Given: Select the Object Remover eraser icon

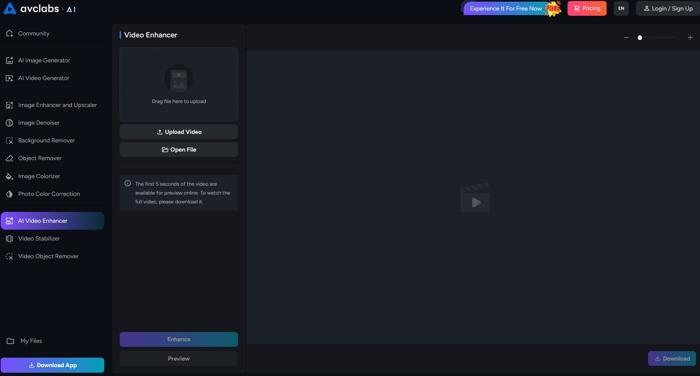Looking at the screenshot, I should (x=9, y=158).
